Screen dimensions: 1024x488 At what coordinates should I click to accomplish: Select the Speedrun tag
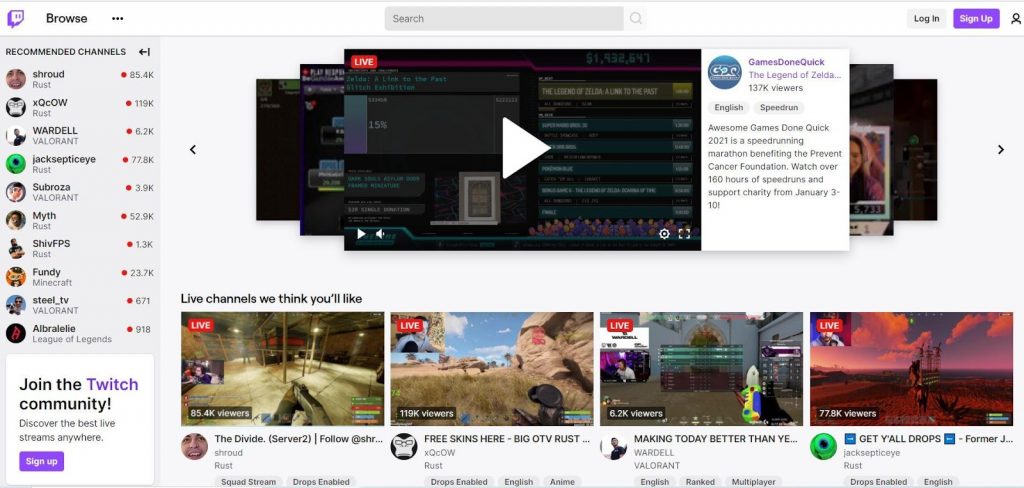(779, 107)
